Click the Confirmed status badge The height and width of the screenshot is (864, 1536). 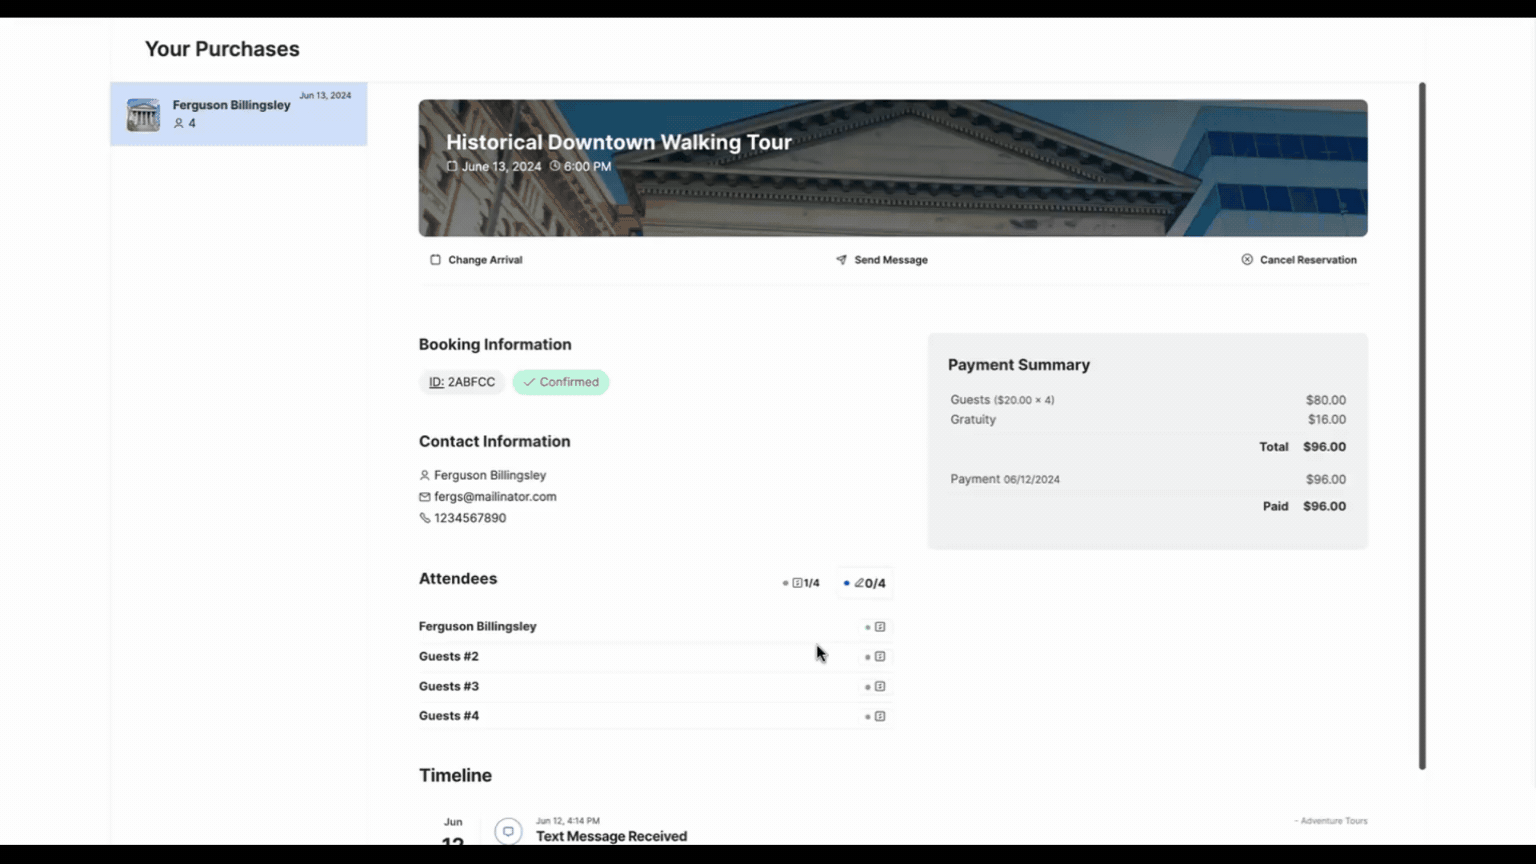coord(561,382)
